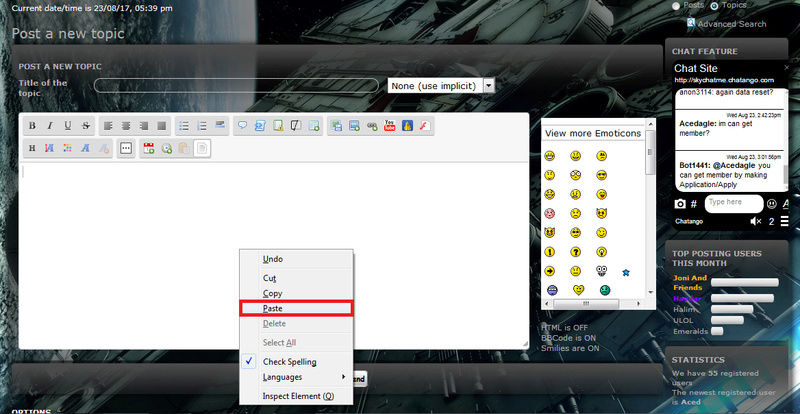Open the chat site URL link
Image resolution: width=800 pixels, height=414 pixels.
click(x=724, y=80)
